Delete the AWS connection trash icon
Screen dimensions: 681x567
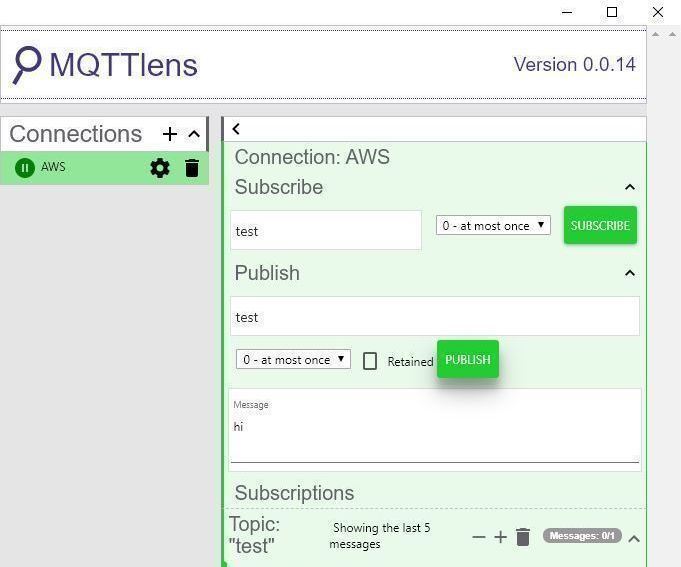(x=192, y=168)
